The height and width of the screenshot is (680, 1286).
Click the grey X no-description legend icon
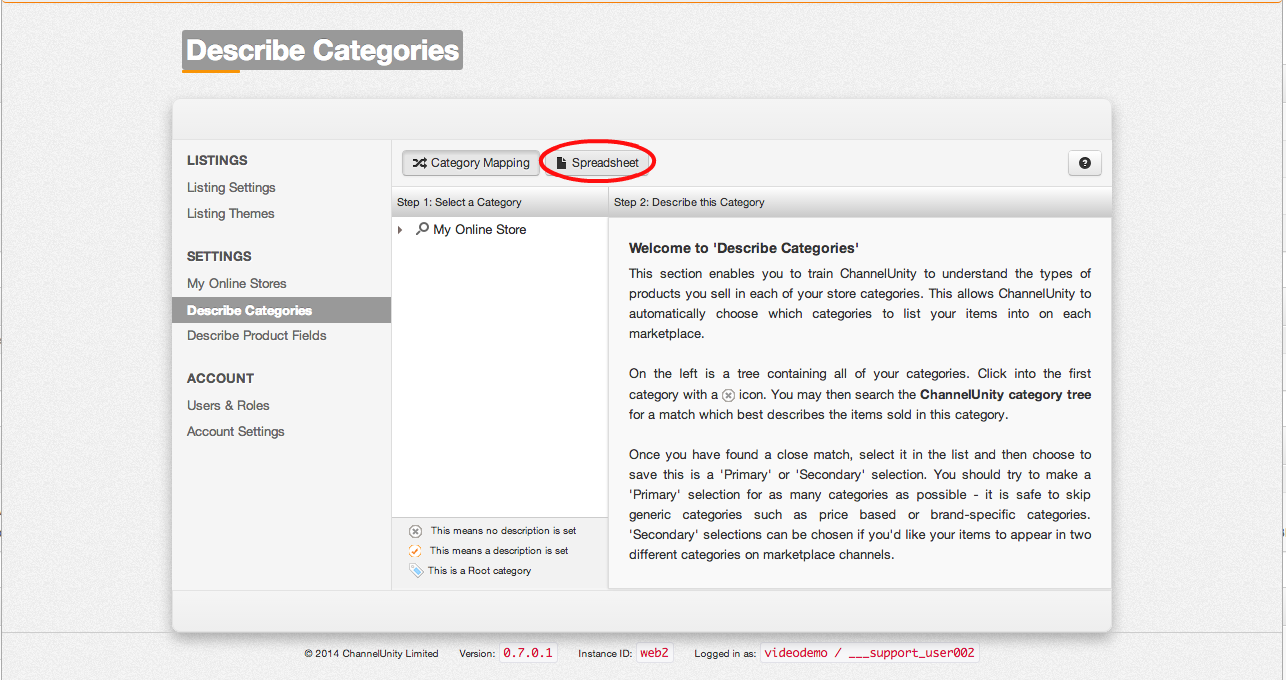(x=416, y=531)
